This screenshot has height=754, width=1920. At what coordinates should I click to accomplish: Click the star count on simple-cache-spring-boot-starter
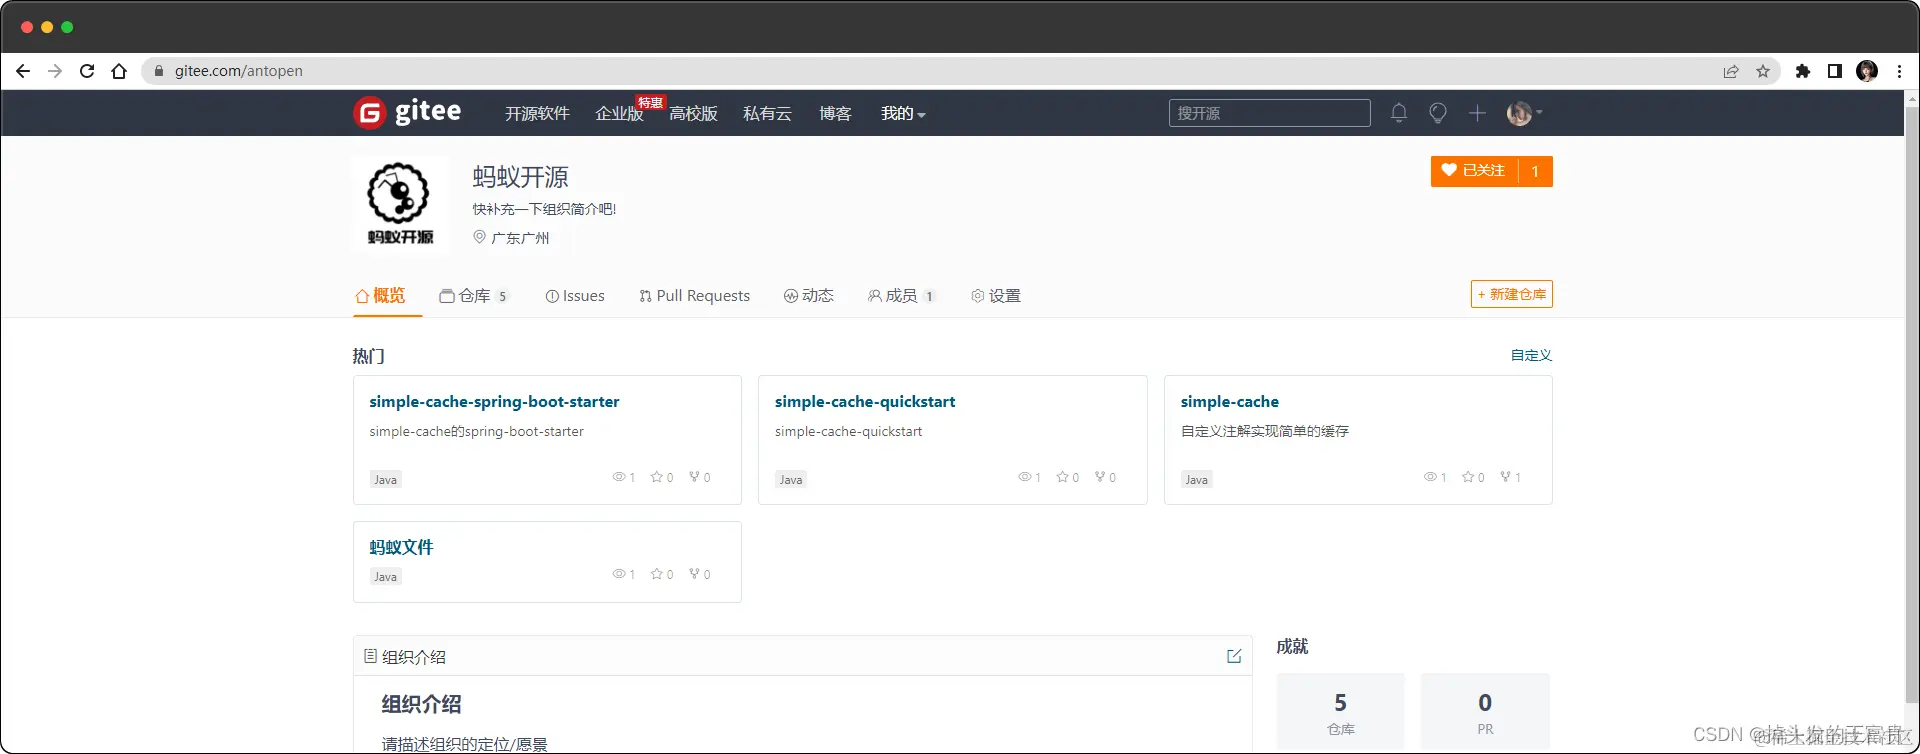click(x=662, y=477)
